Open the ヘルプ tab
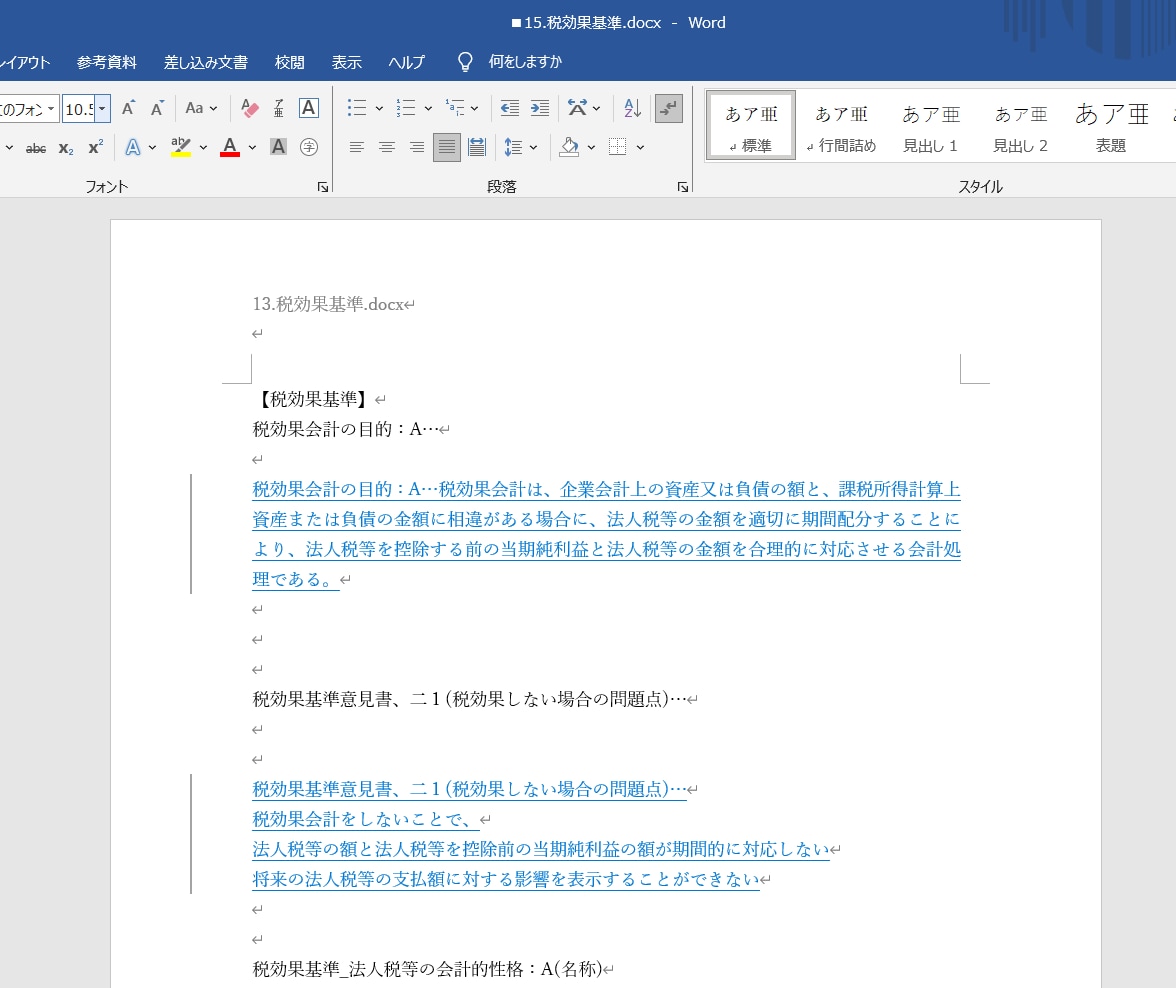 406,62
